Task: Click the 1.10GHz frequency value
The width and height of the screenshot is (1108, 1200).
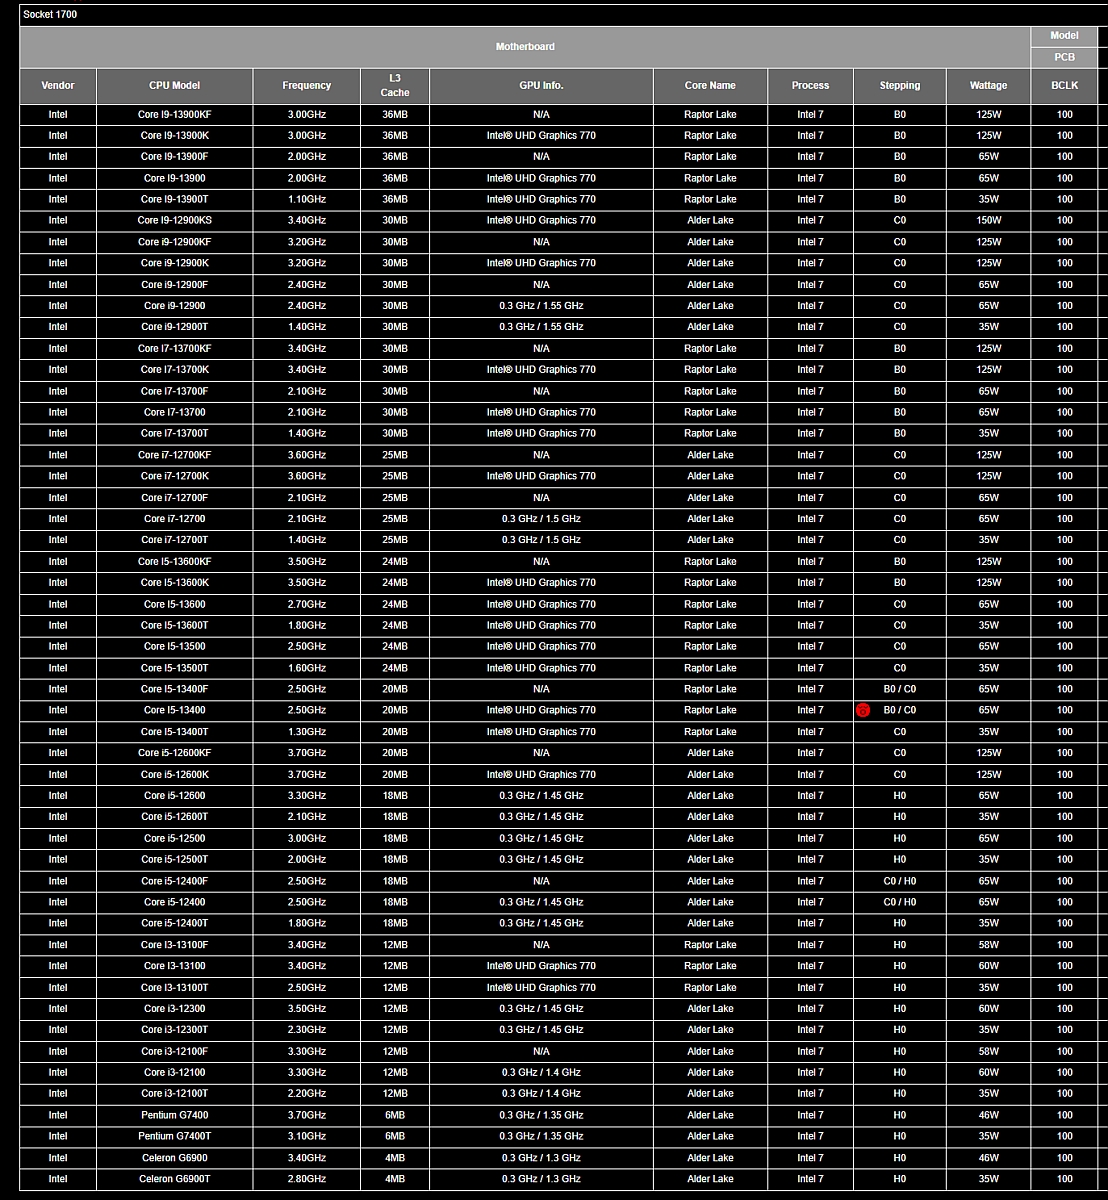Action: pyautogui.click(x=307, y=200)
